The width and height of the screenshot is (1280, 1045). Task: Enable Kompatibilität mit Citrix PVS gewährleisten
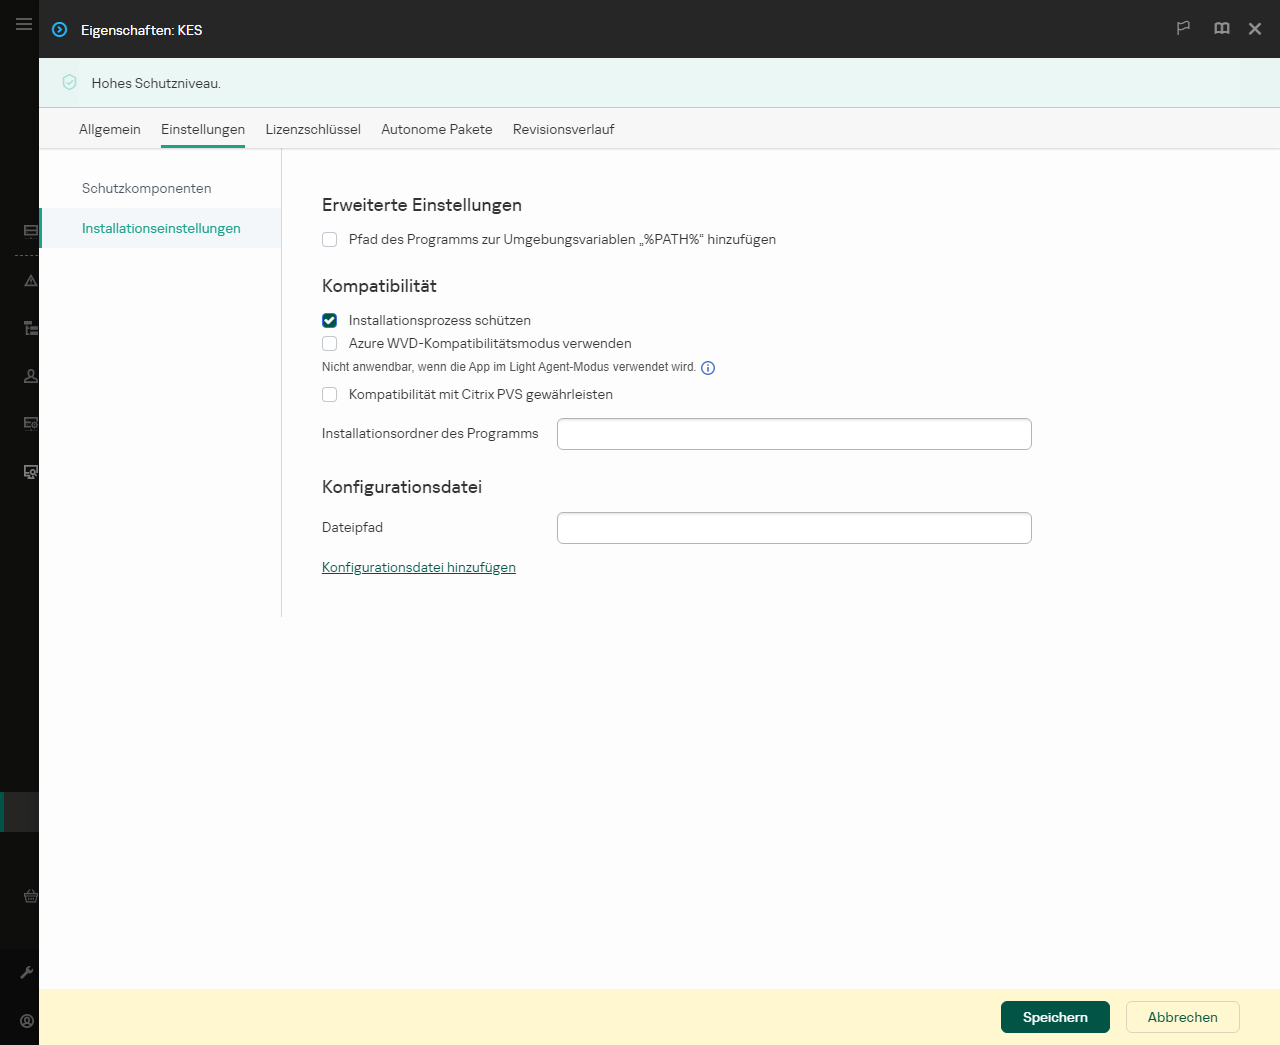point(329,394)
